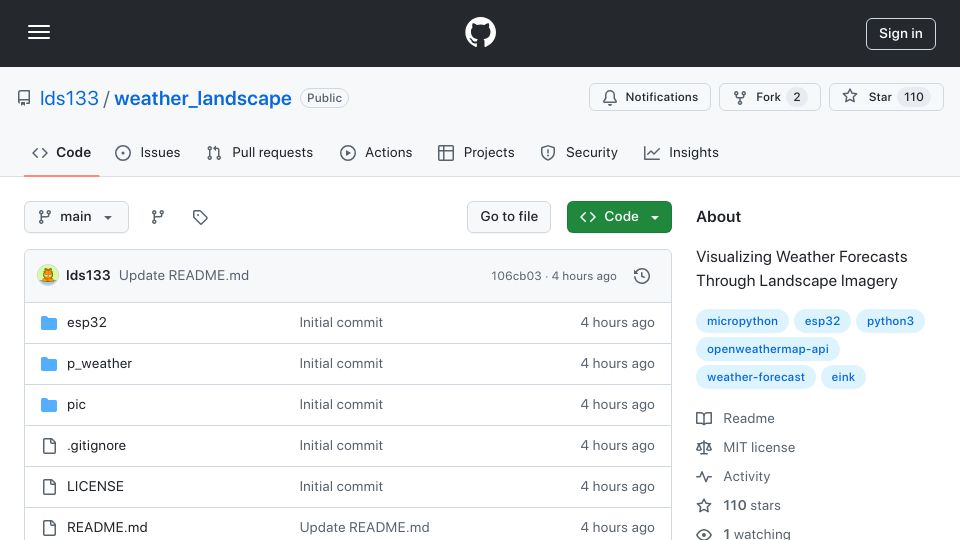
Task: Open Initial commit message for pic row
Action: [x=341, y=405]
